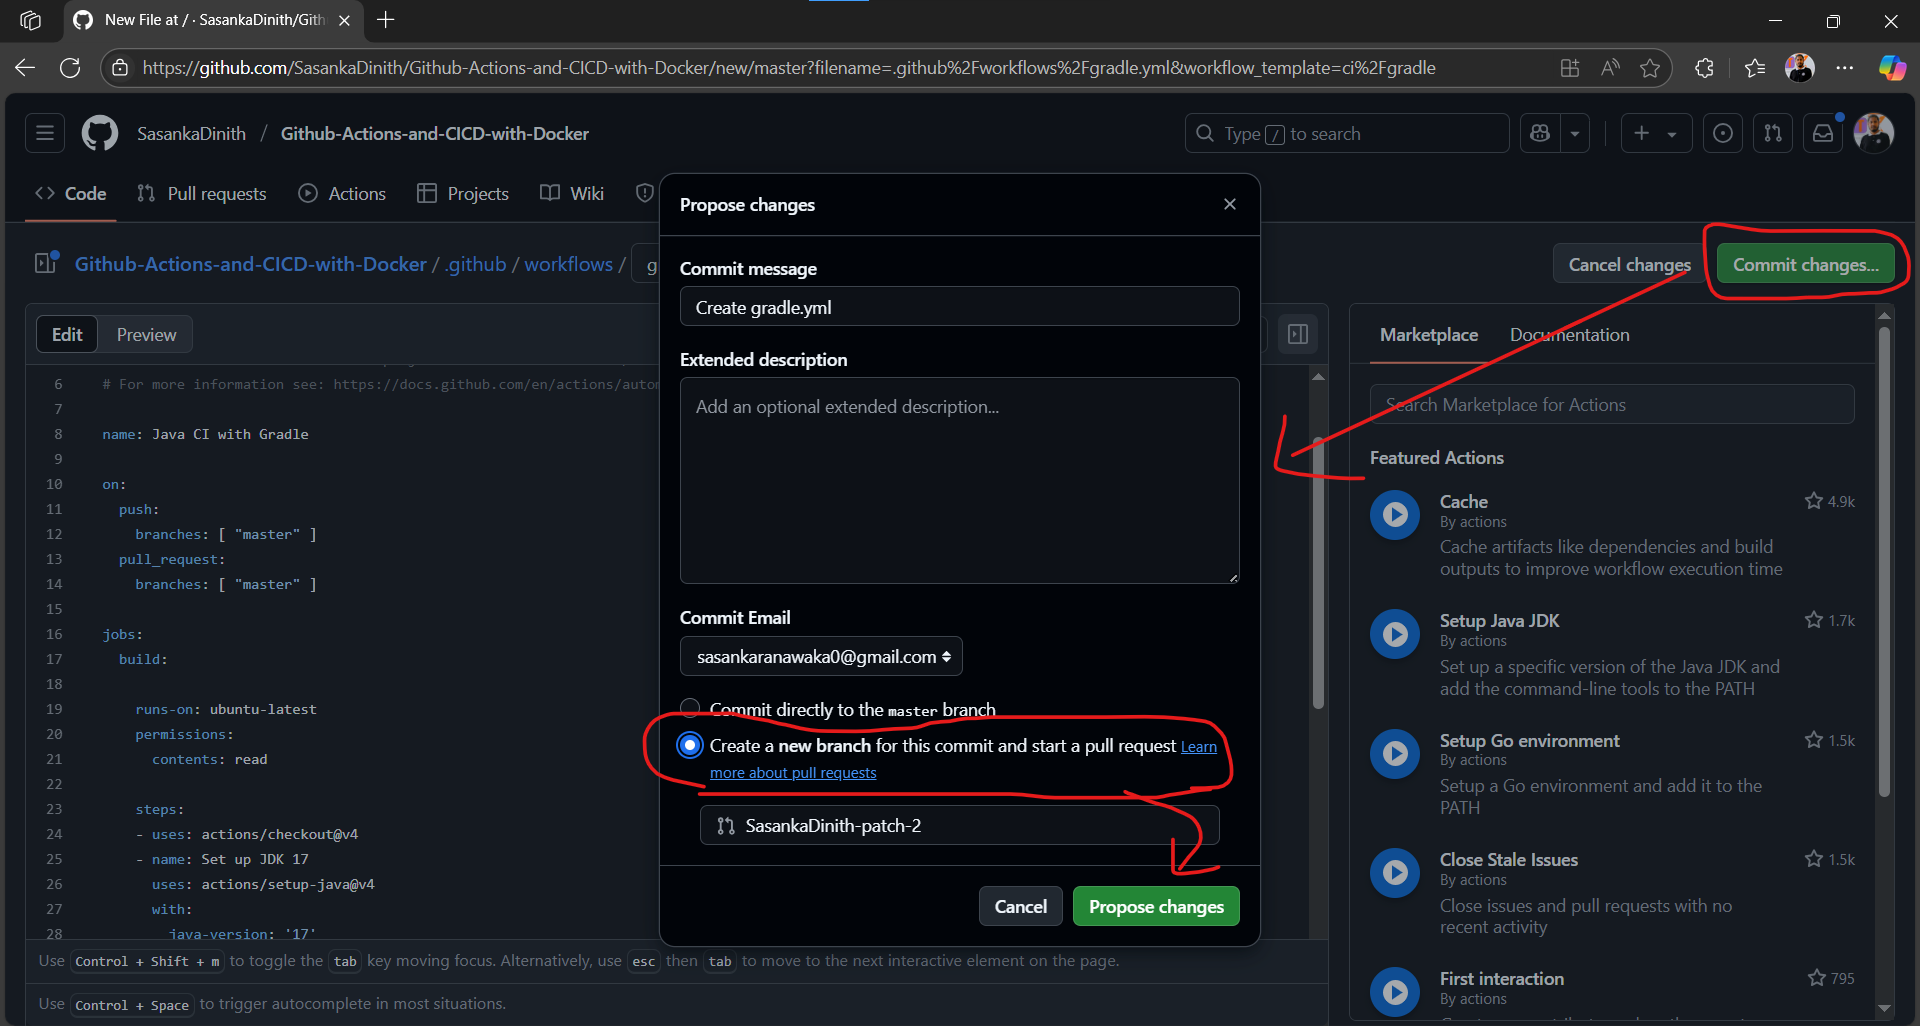
Task: Switch to the Preview editor tab
Action: (146, 334)
